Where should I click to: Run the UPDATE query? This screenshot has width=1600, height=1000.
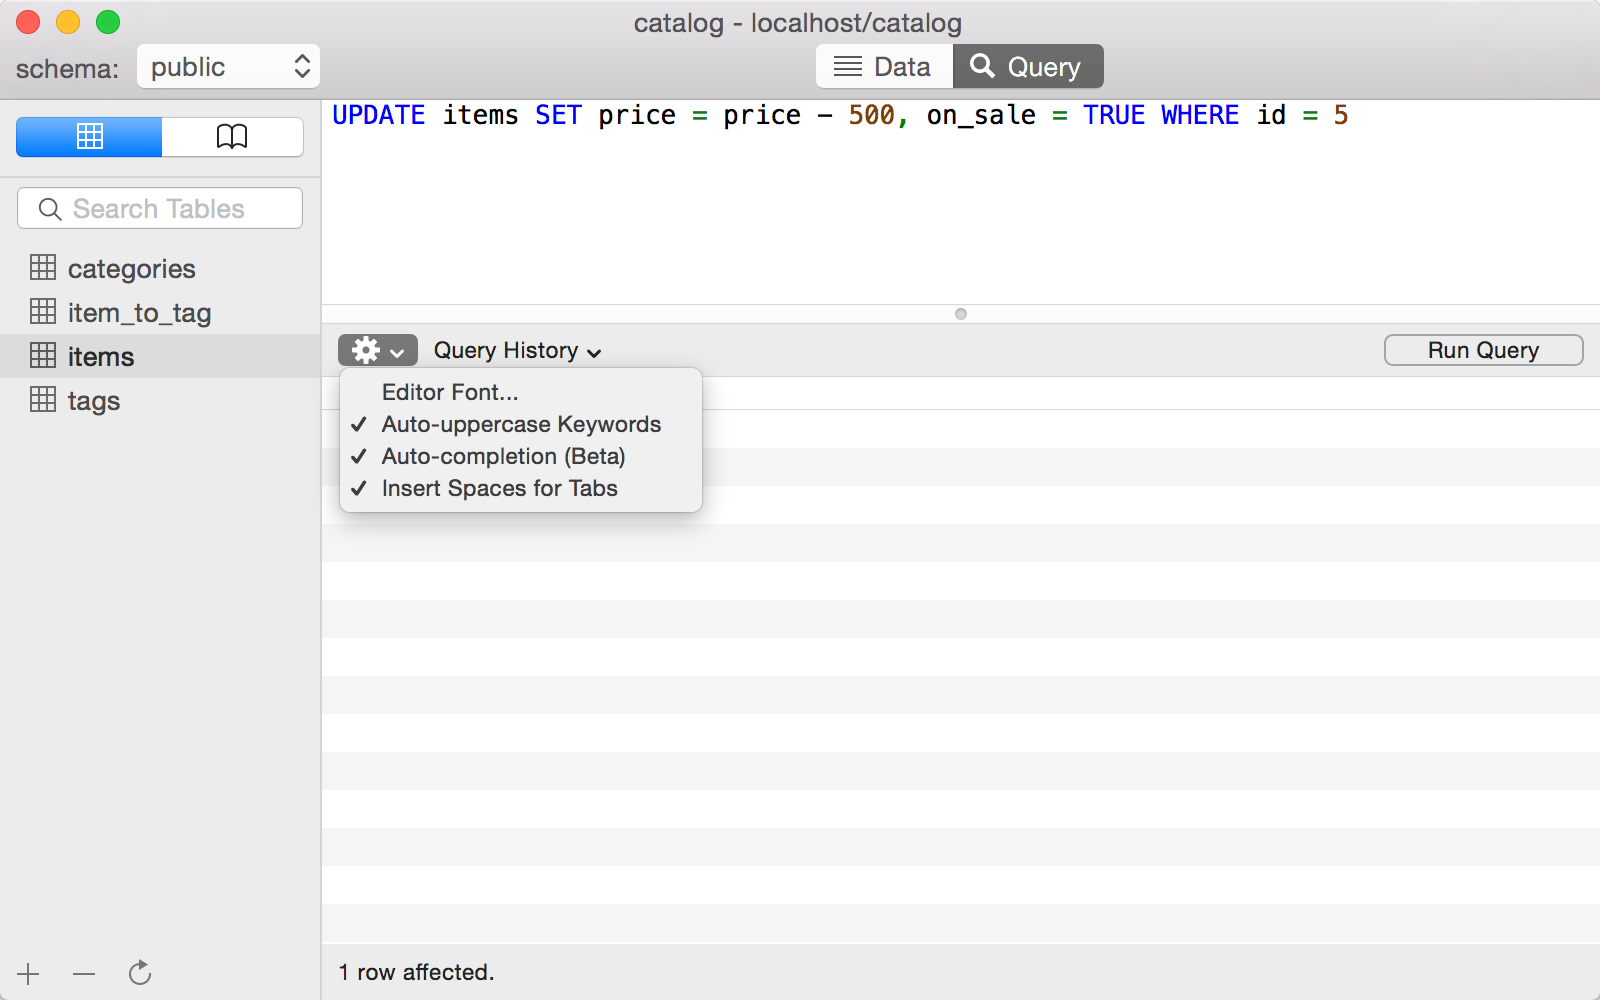click(1483, 350)
